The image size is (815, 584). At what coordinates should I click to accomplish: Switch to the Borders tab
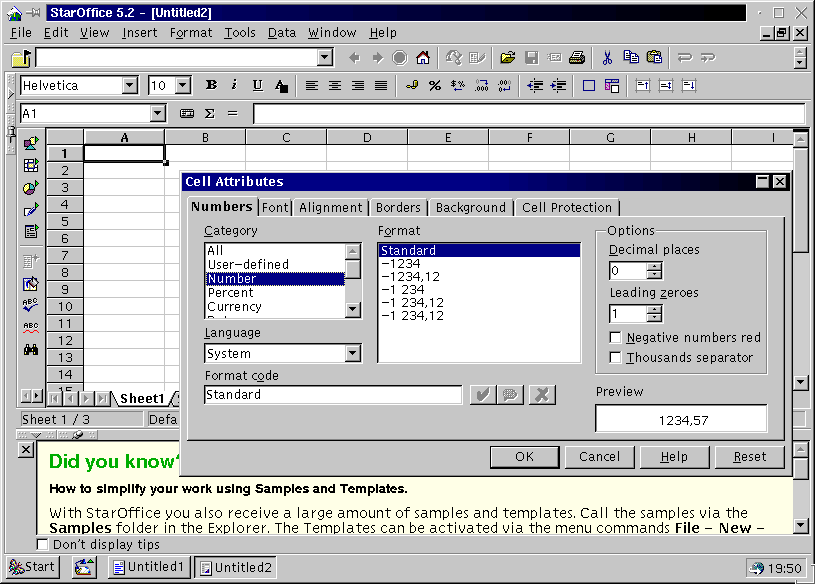[398, 207]
